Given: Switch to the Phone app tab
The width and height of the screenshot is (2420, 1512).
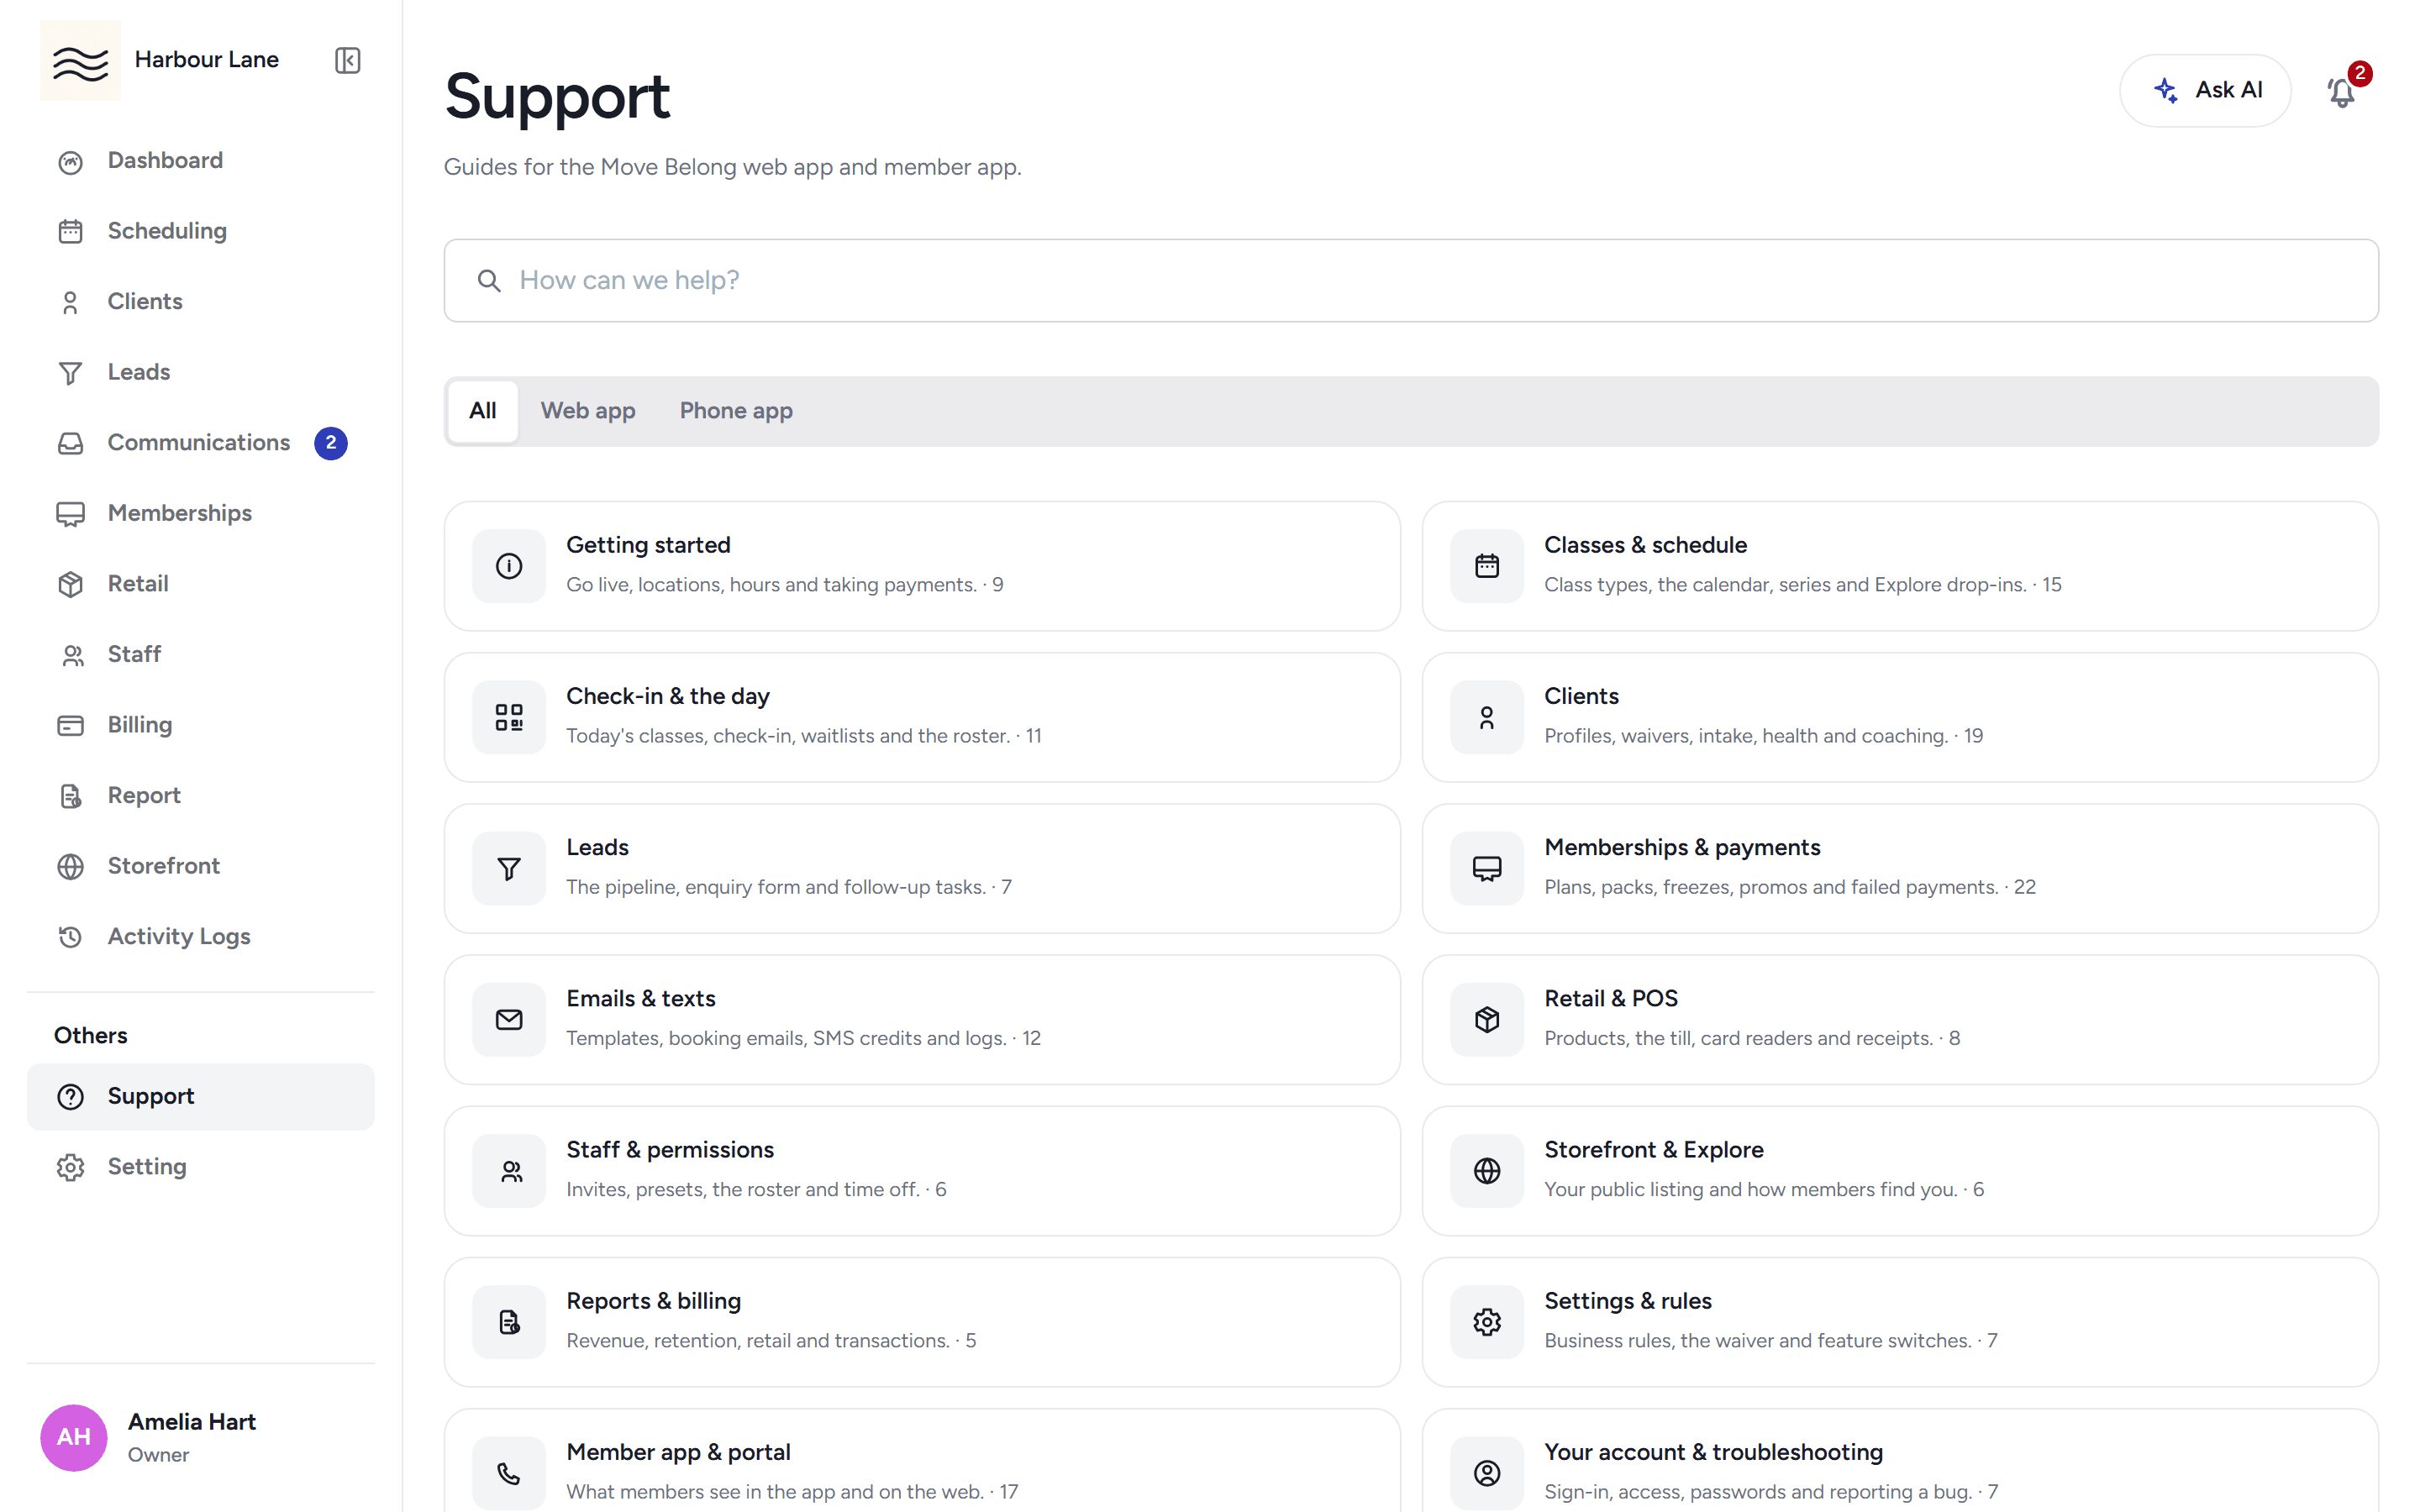Looking at the screenshot, I should click(736, 411).
